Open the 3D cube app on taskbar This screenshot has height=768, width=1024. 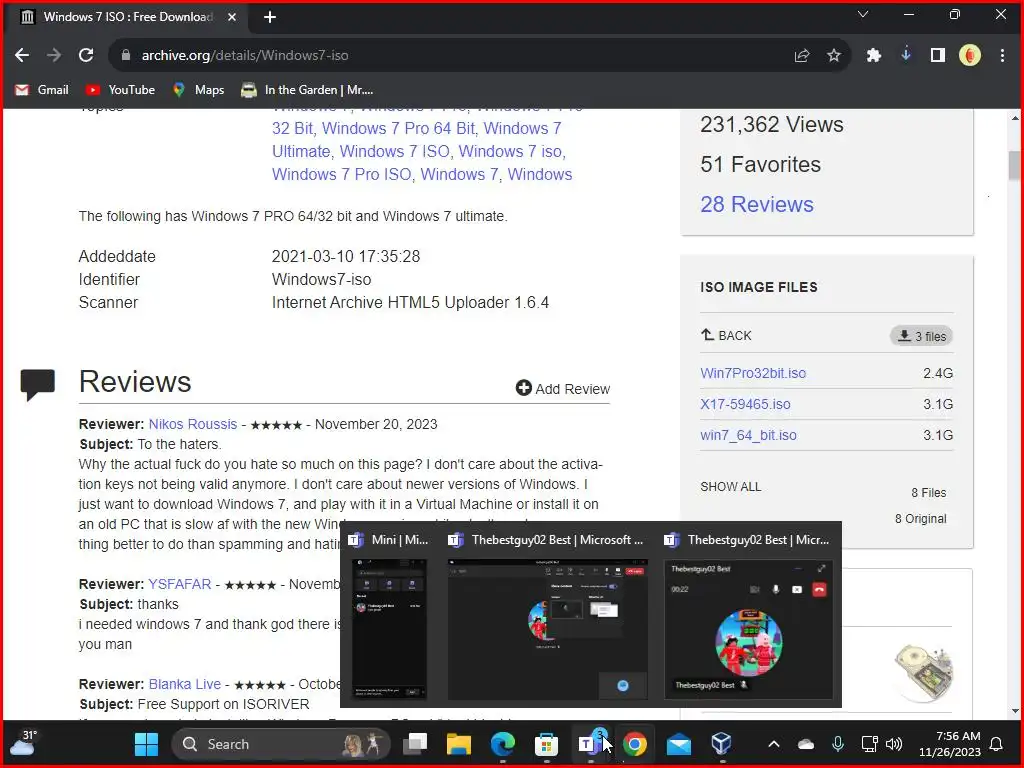pyautogui.click(x=722, y=744)
